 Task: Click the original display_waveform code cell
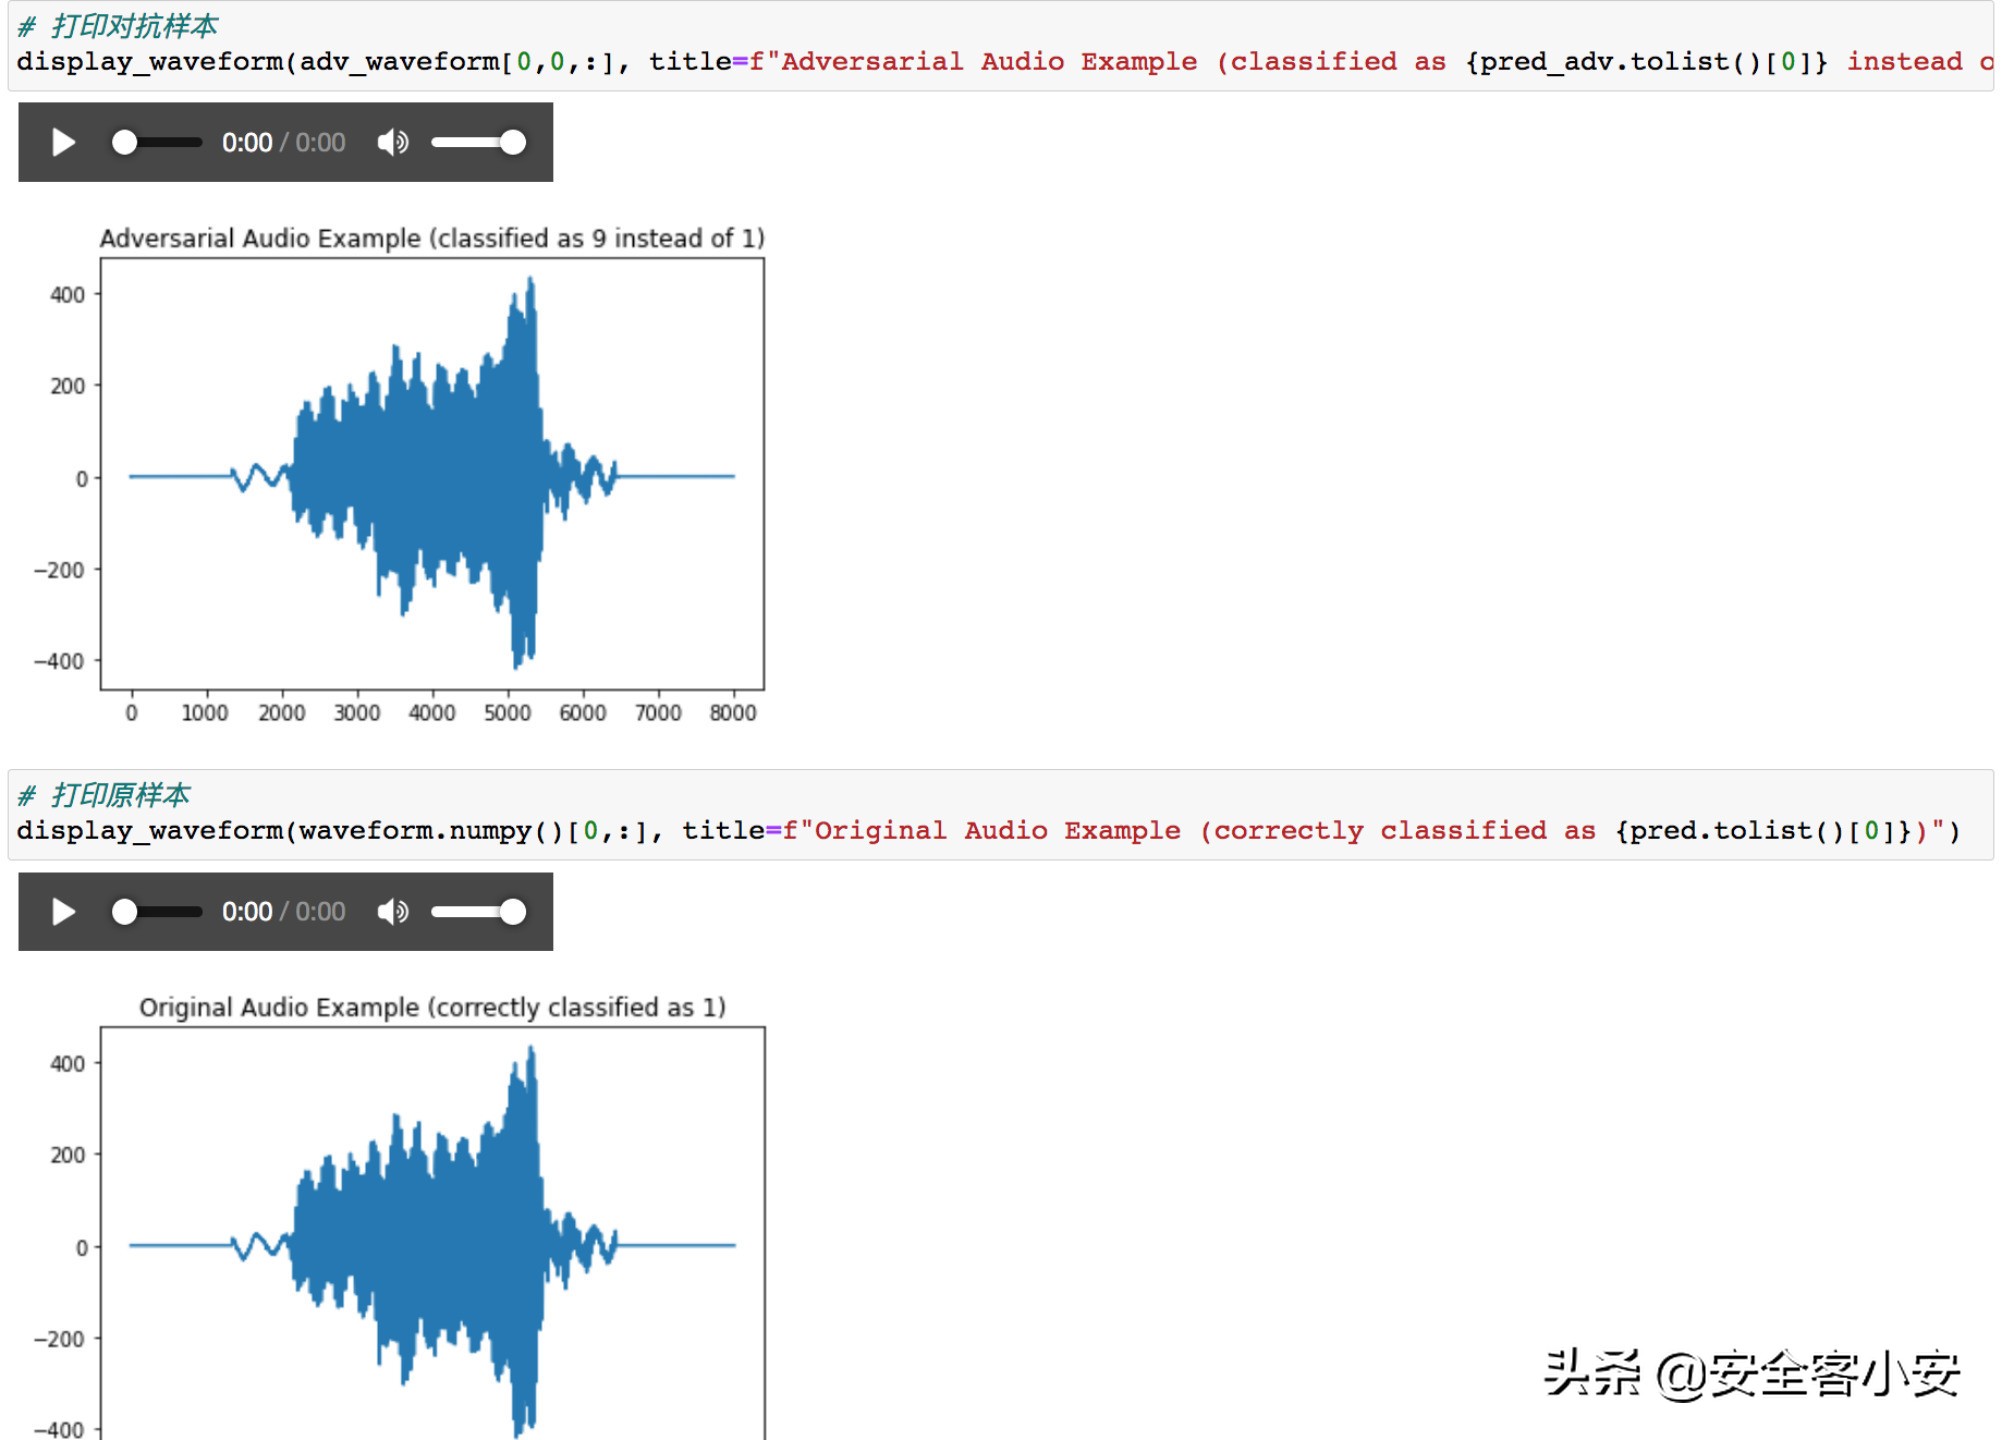pyautogui.click(x=1001, y=815)
